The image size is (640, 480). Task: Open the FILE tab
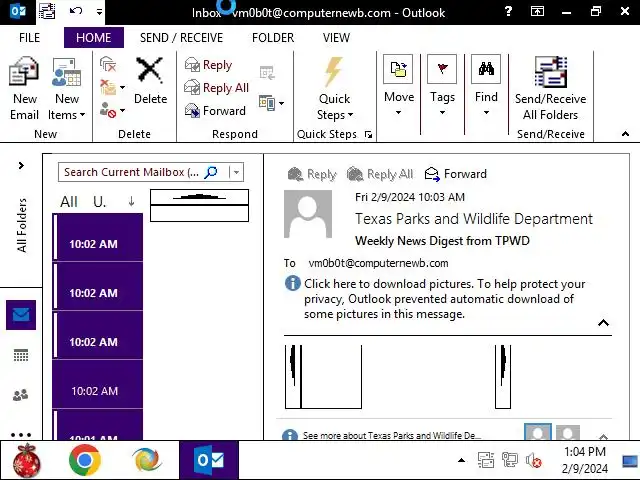pyautogui.click(x=29, y=38)
